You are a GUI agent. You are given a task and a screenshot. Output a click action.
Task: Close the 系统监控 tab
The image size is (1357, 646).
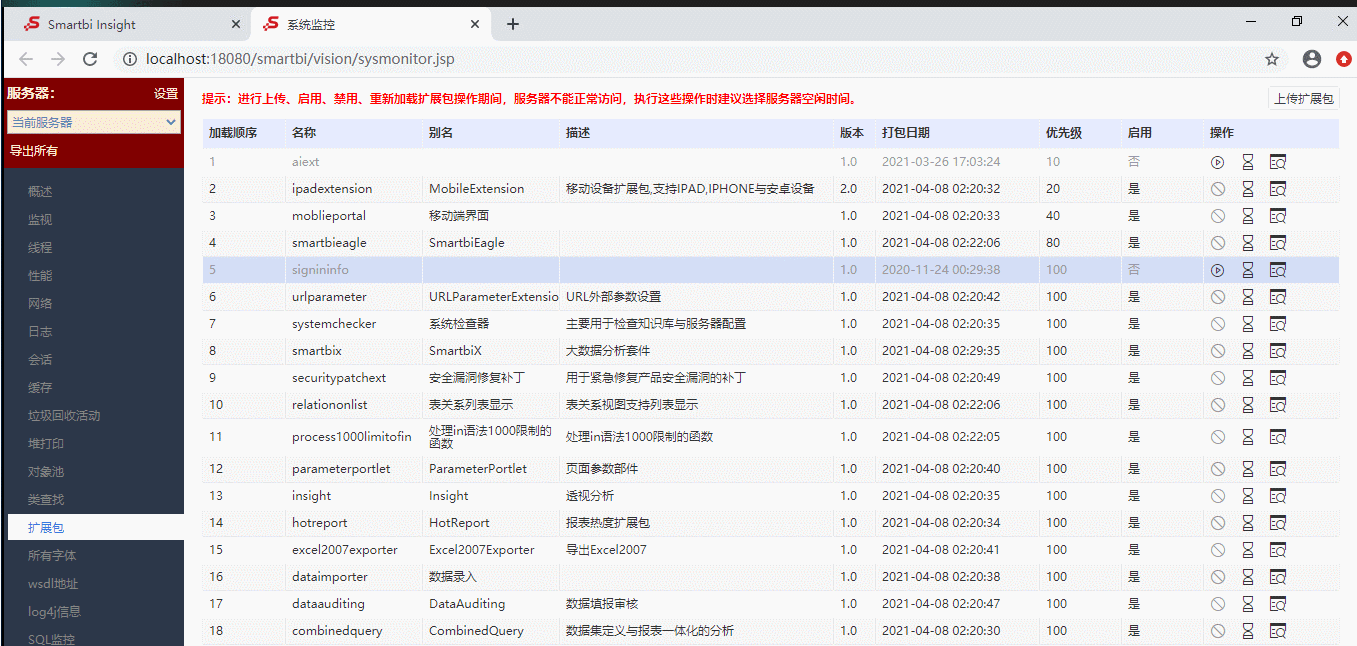tap(475, 24)
